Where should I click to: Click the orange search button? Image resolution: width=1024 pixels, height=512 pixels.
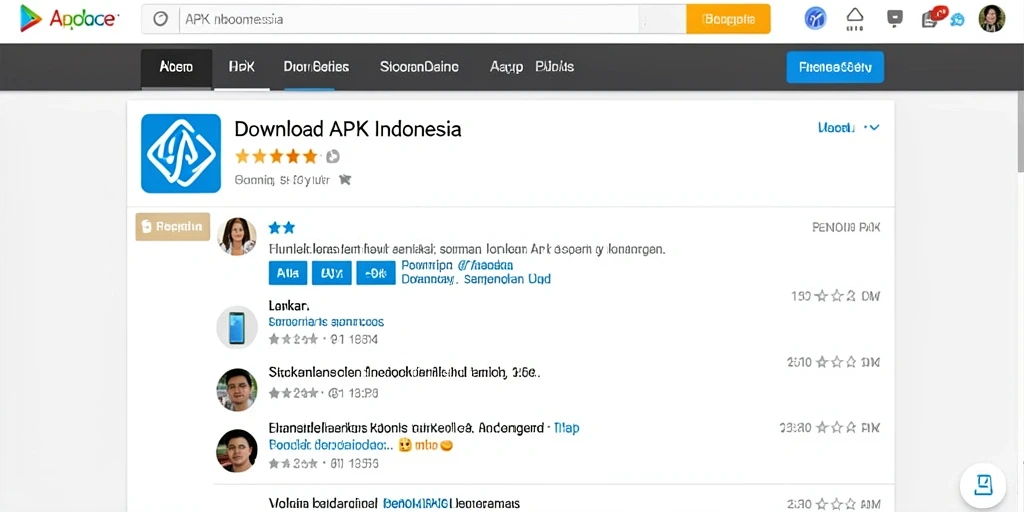coord(728,19)
